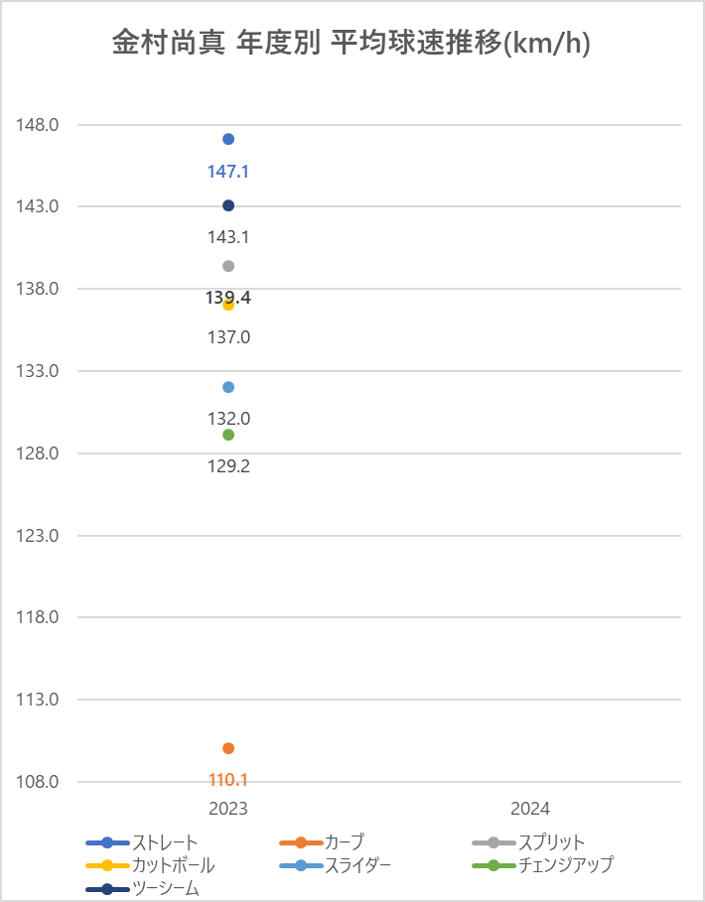This screenshot has width=705, height=902.
Task: Click the スプリット legend marker
Action: (493, 843)
